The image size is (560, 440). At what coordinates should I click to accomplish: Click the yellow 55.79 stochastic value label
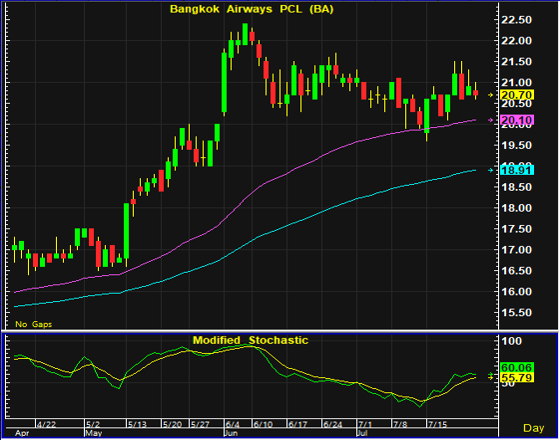pos(517,377)
